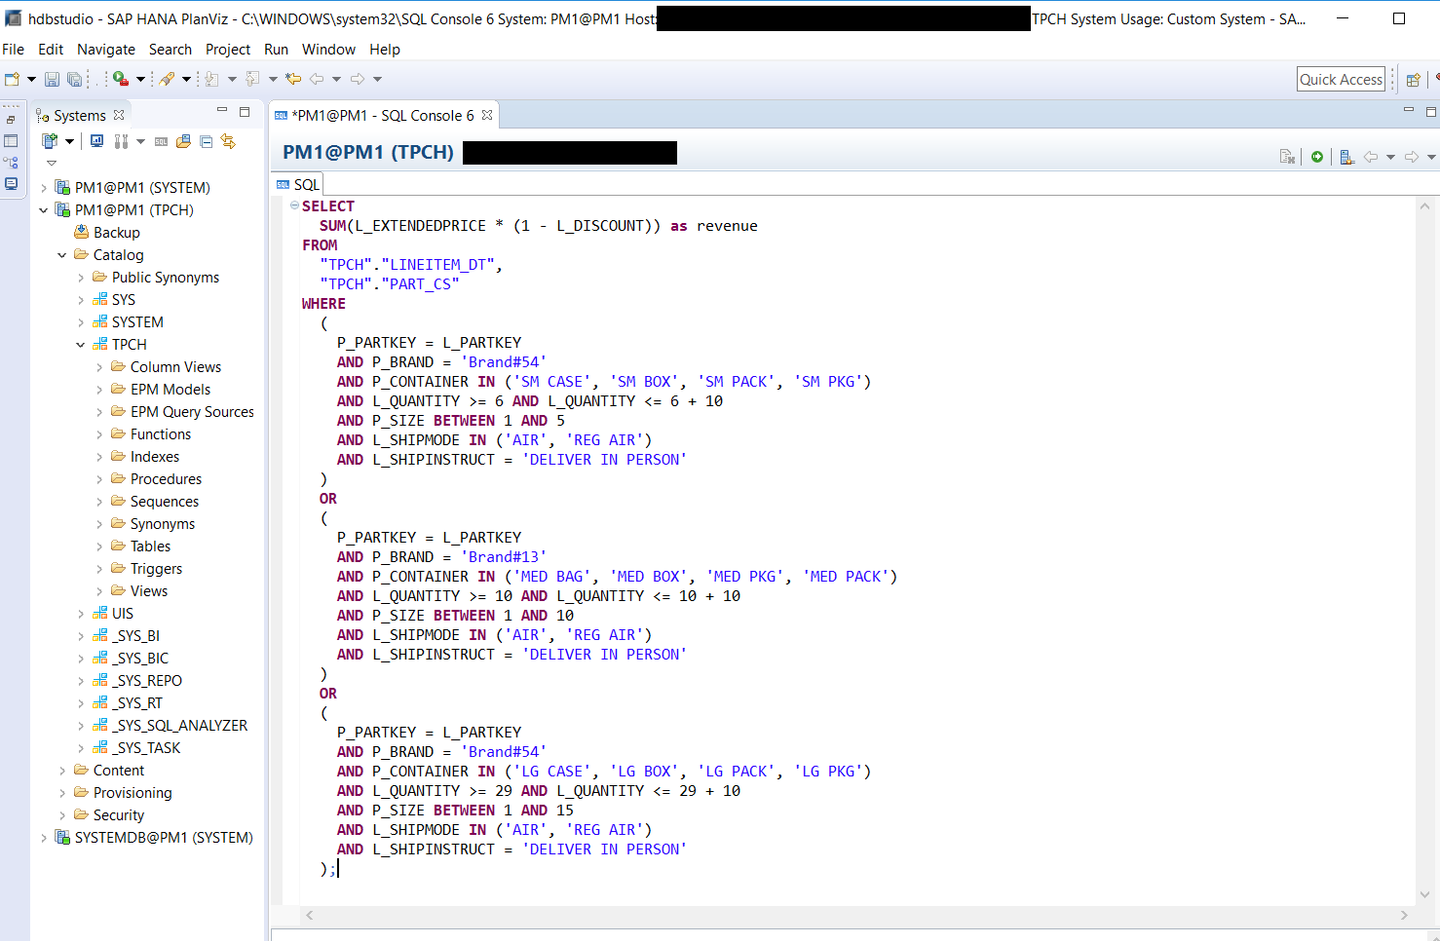Click the Save All icon in the toolbar

74,79
